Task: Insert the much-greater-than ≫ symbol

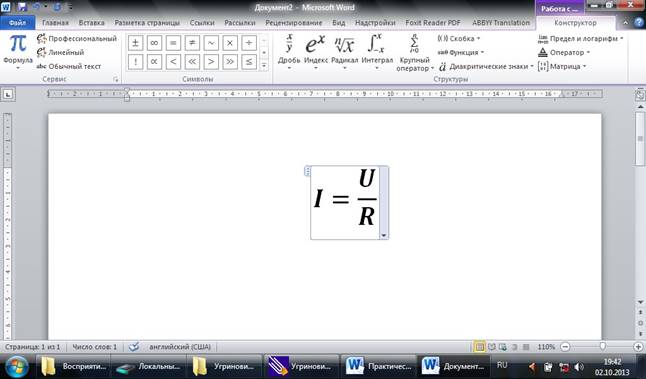Action: [x=230, y=62]
